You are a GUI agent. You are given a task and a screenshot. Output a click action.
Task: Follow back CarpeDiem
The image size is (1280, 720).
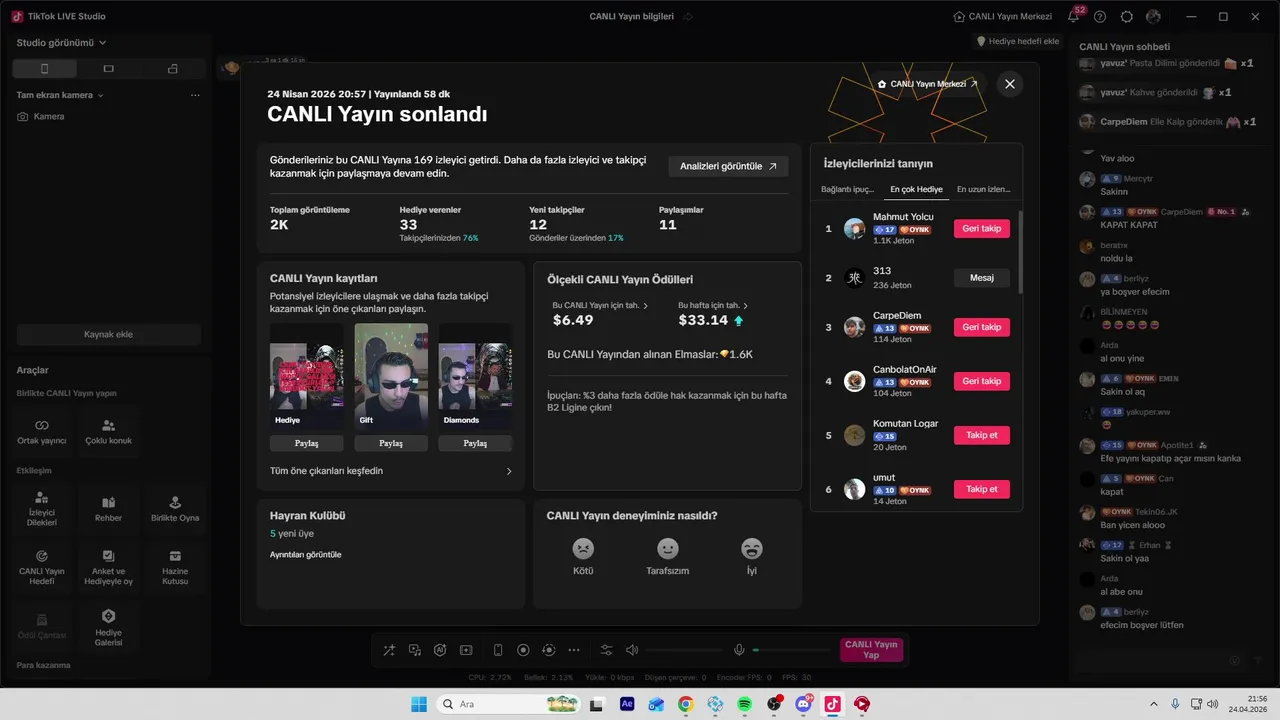pyautogui.click(x=982, y=327)
